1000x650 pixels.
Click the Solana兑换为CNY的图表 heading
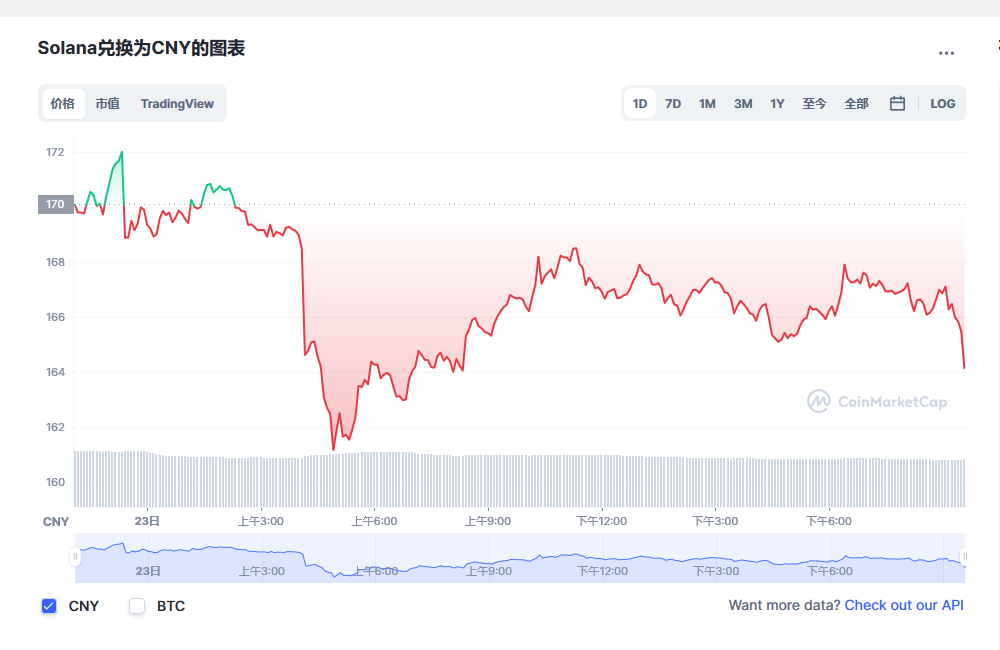tap(141, 48)
